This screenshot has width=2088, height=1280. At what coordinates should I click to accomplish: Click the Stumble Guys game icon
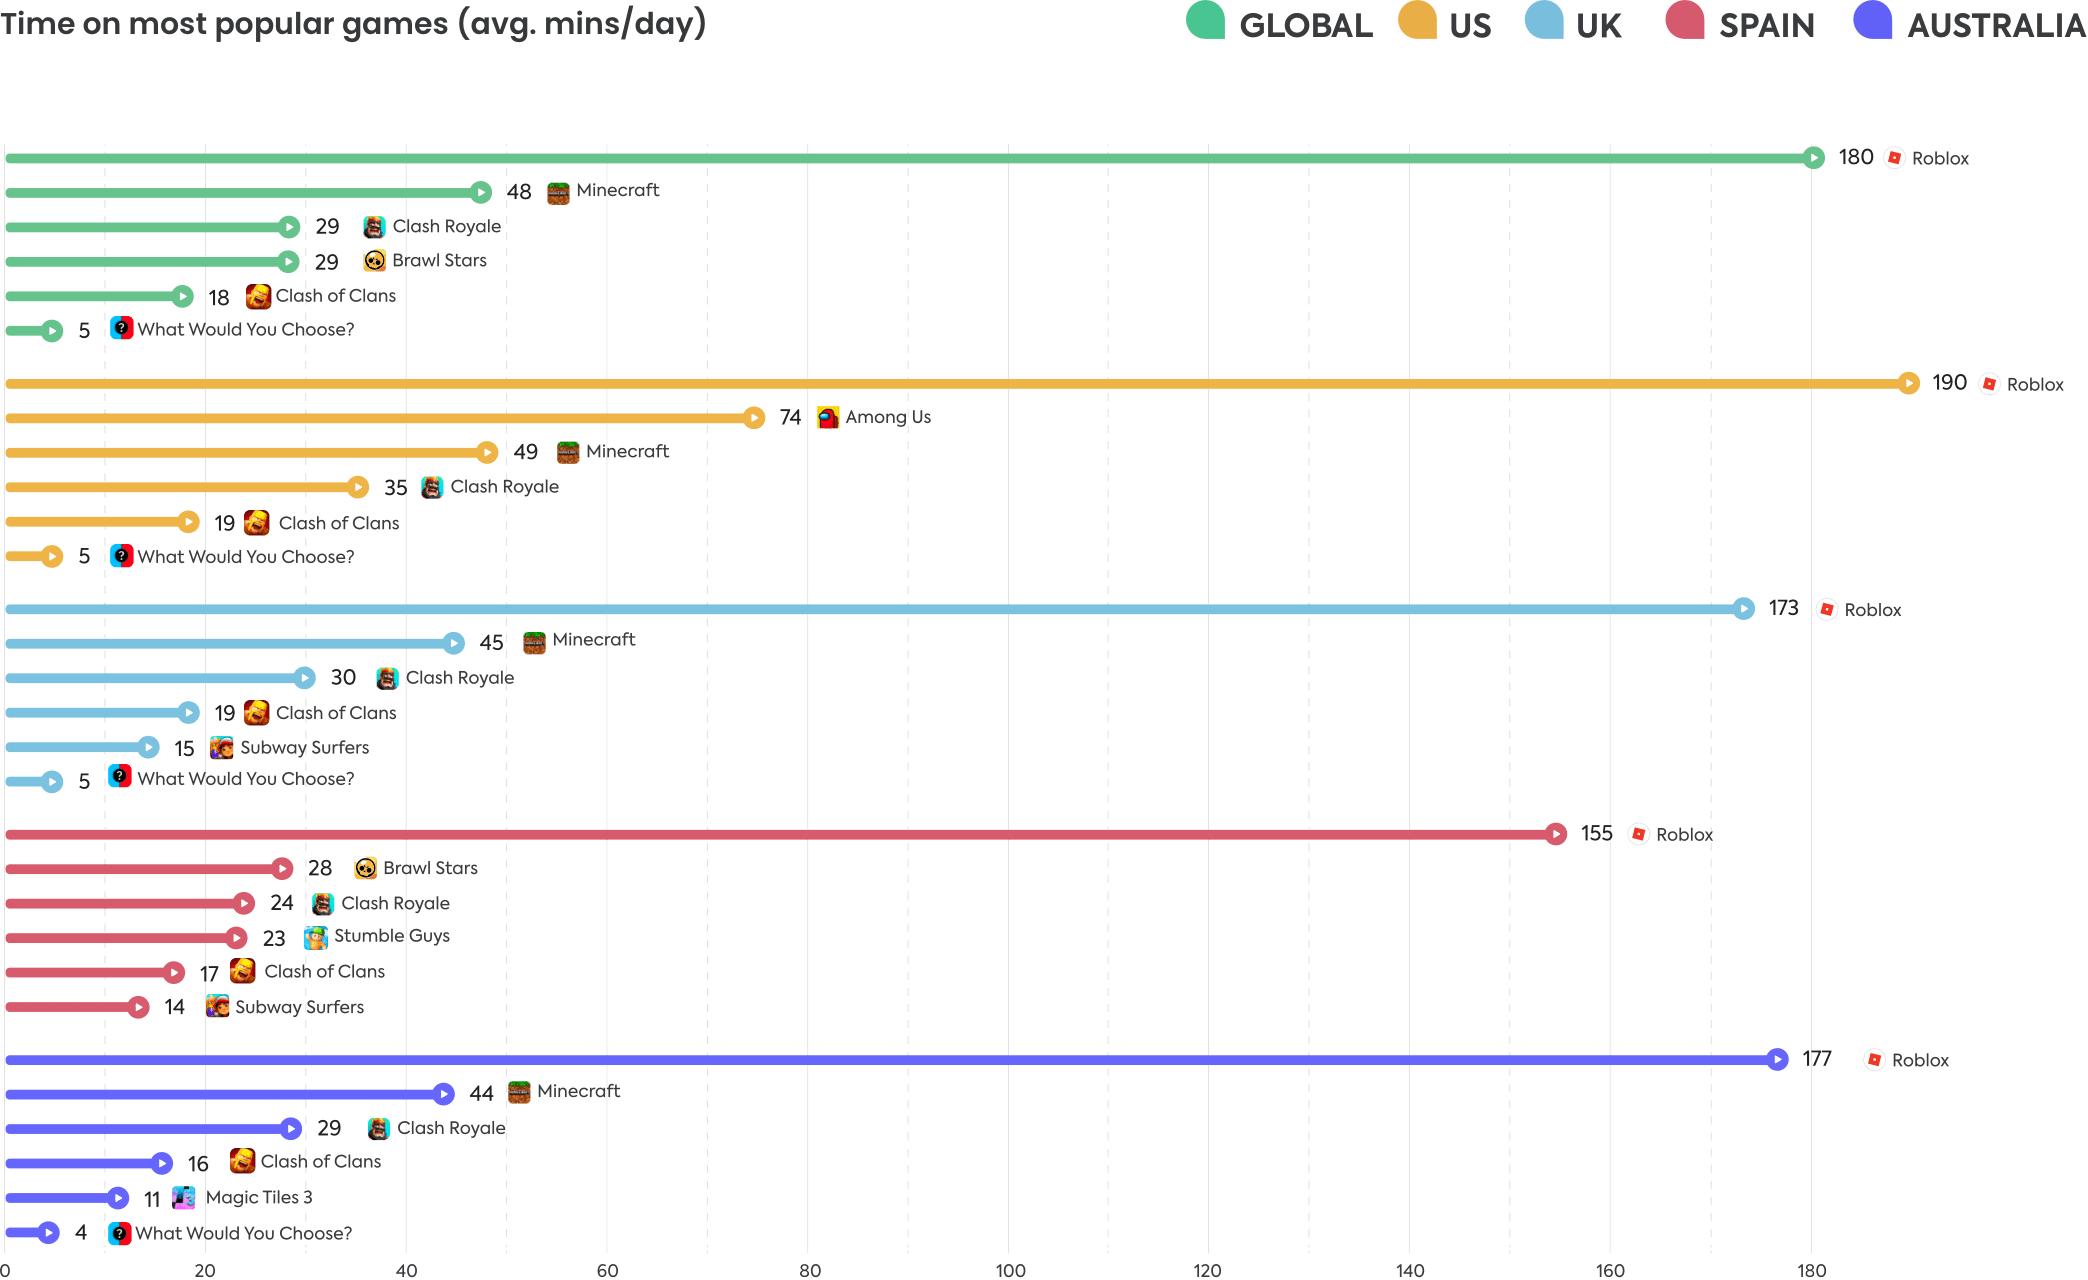pos(316,937)
